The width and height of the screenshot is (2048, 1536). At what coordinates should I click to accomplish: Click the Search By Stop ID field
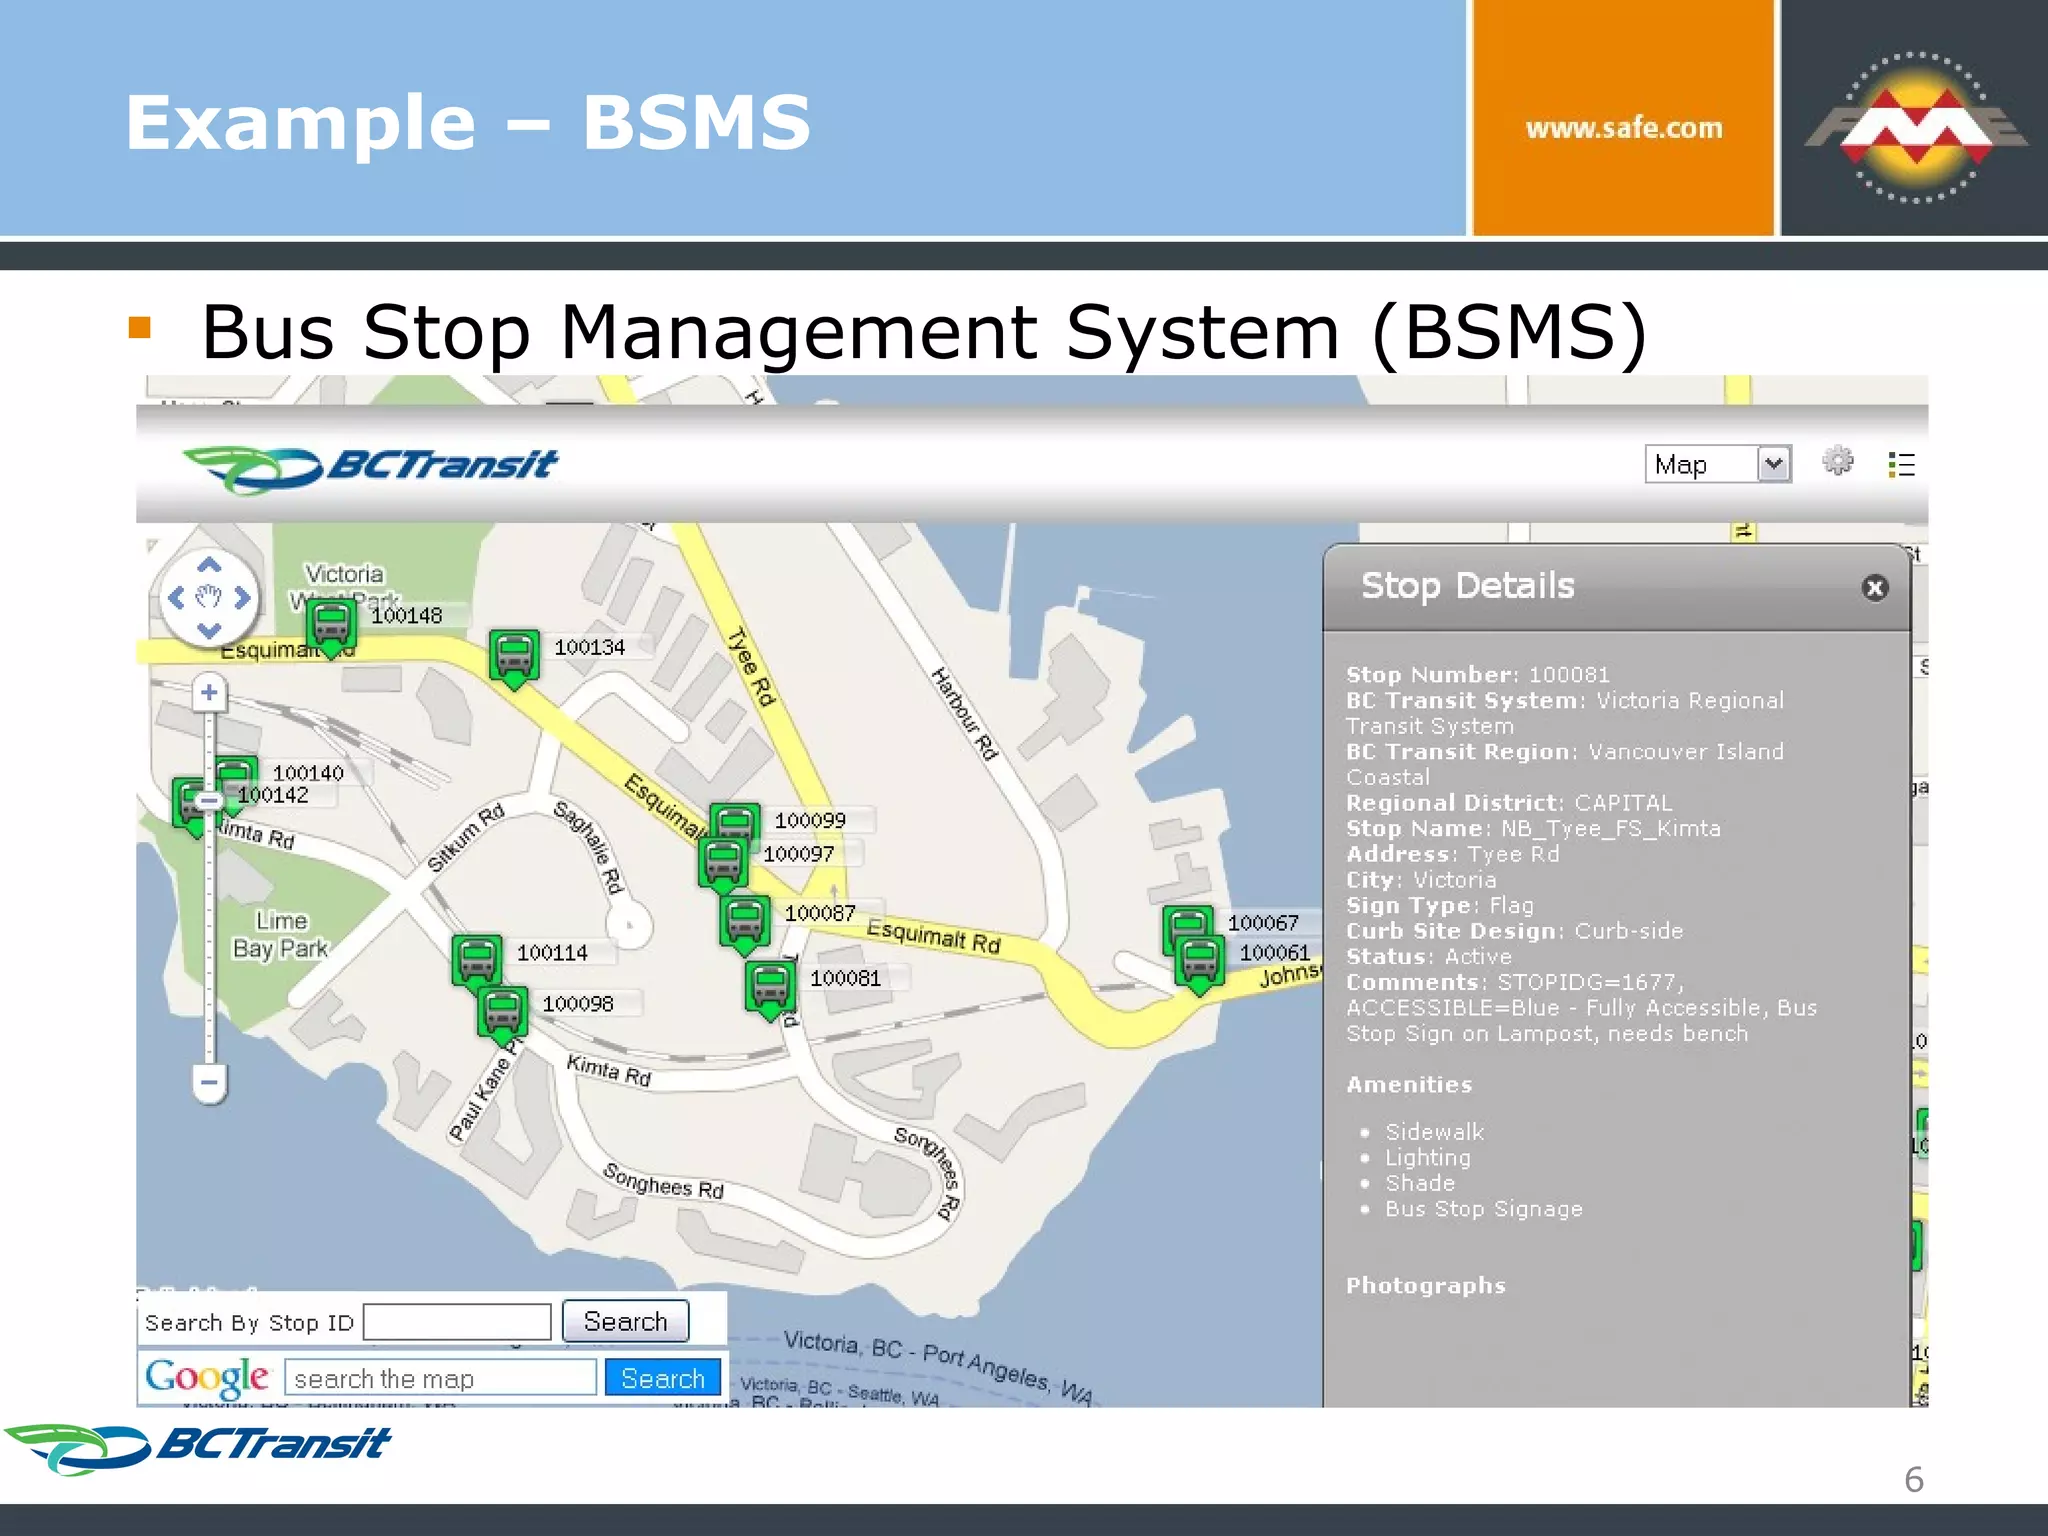tap(457, 1322)
